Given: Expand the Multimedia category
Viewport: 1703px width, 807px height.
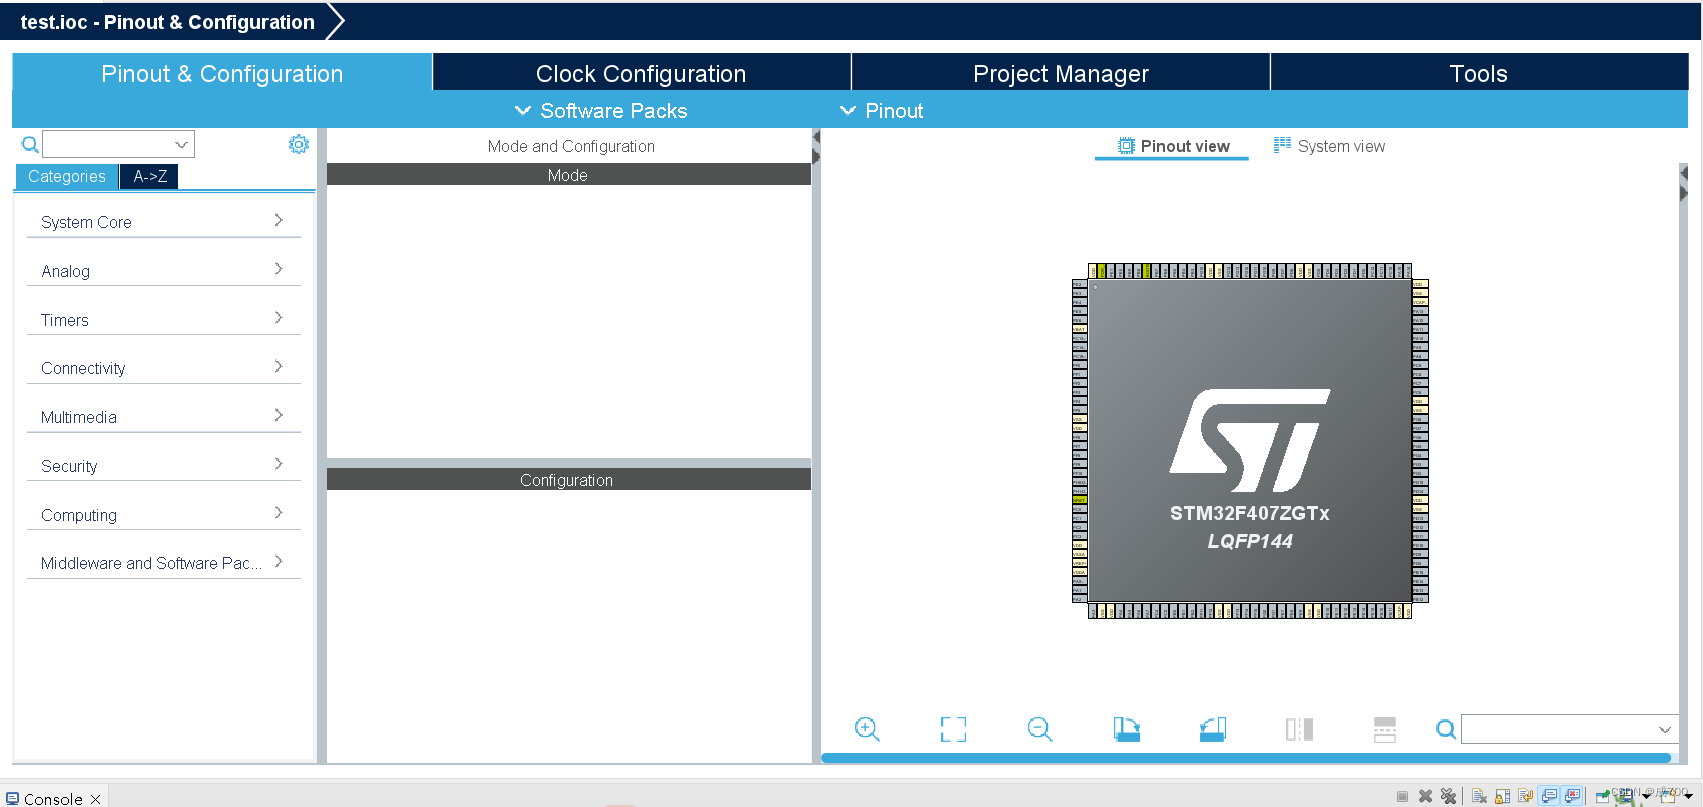Looking at the screenshot, I should (x=164, y=416).
